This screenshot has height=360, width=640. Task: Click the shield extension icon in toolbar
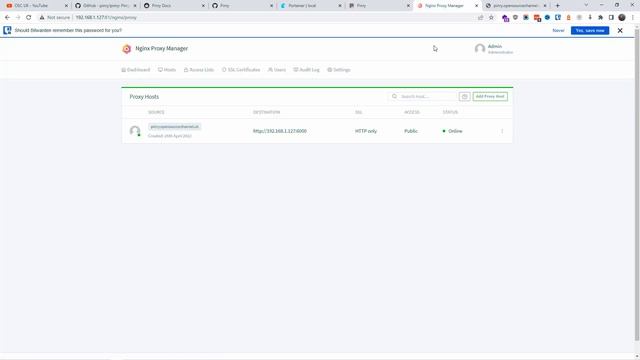pos(516,18)
